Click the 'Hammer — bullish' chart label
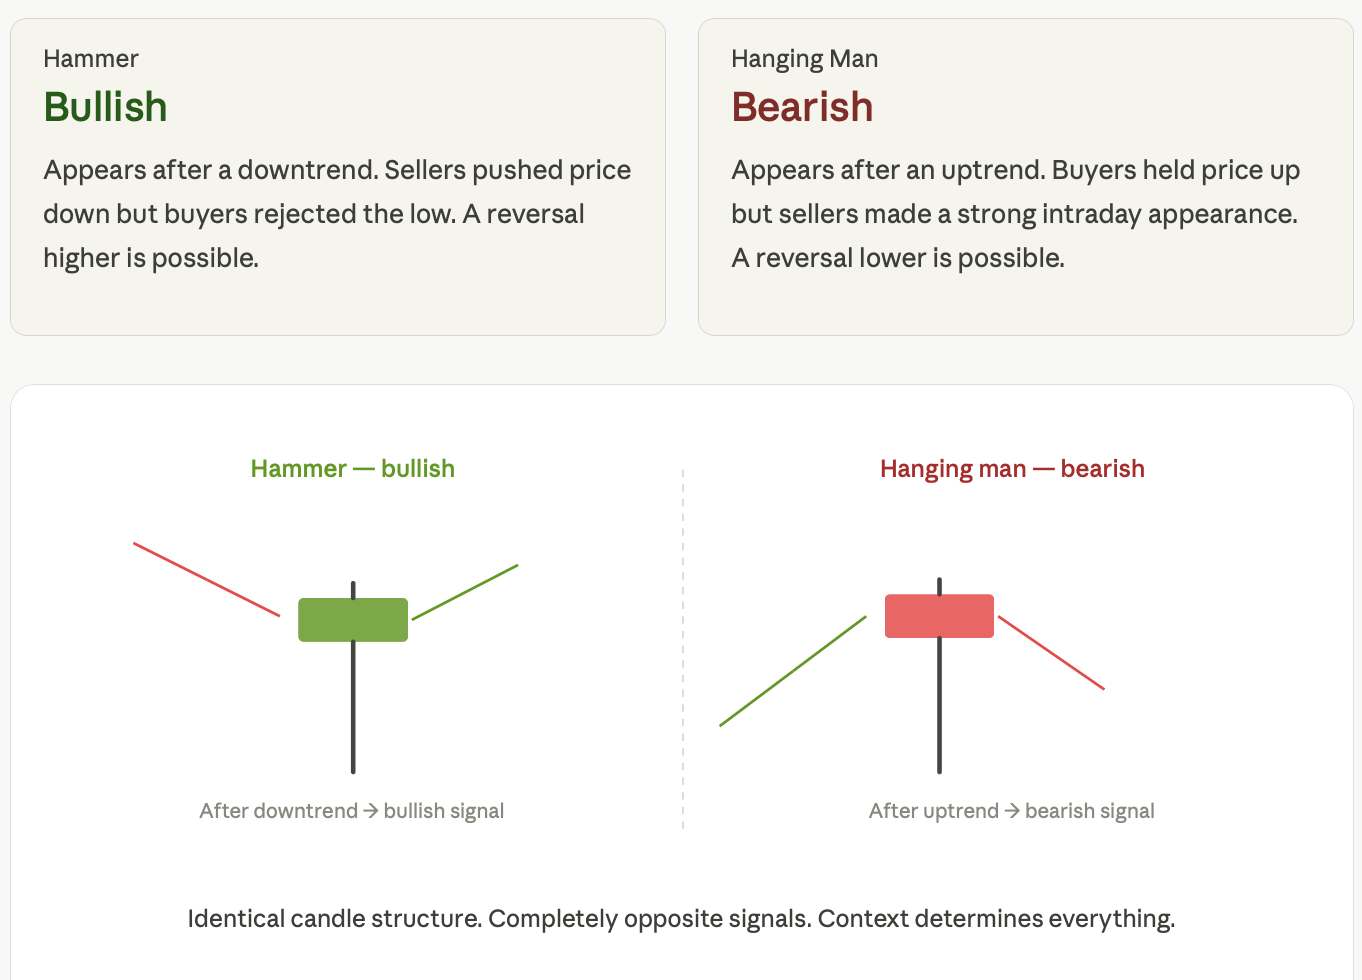The height and width of the screenshot is (980, 1362). 353,469
